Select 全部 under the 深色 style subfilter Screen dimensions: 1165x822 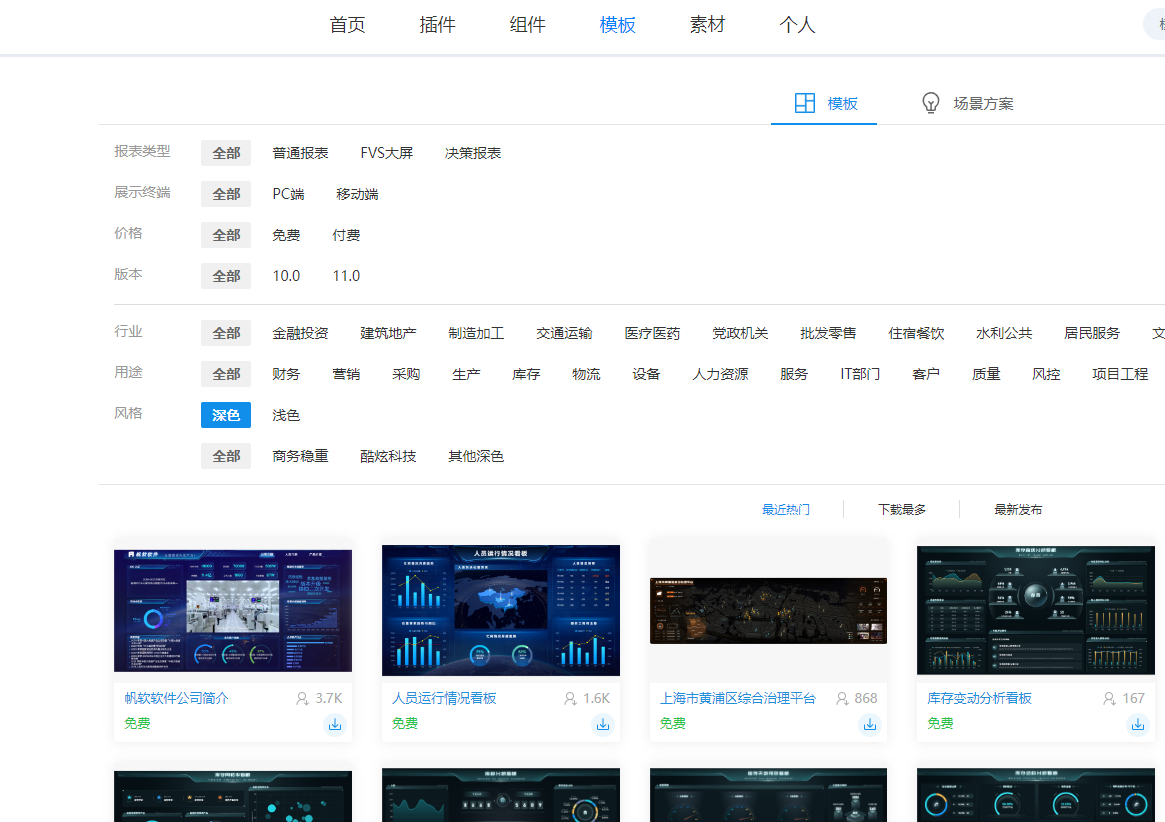click(x=226, y=456)
